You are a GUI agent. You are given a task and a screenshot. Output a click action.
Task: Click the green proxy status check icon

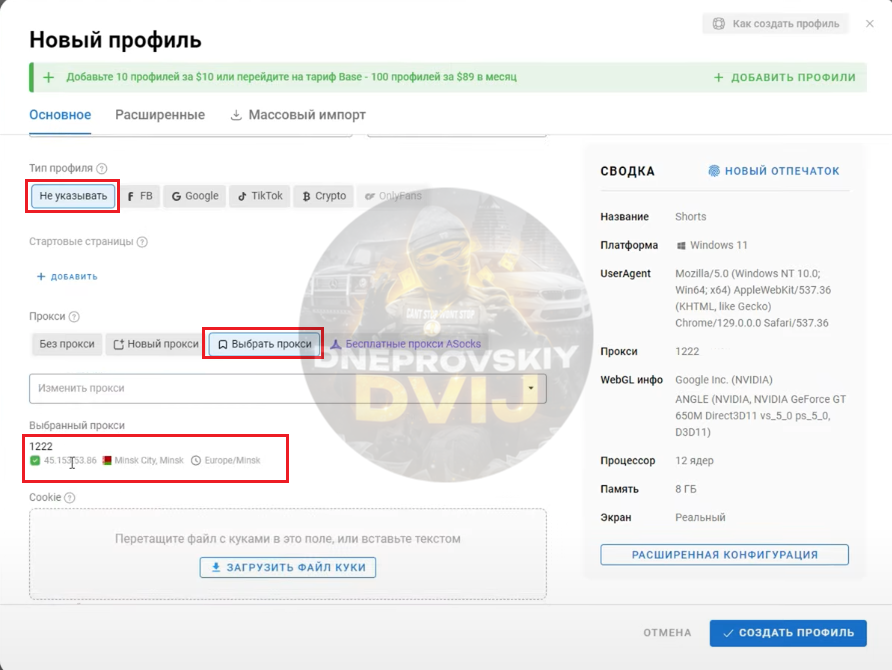(35, 460)
